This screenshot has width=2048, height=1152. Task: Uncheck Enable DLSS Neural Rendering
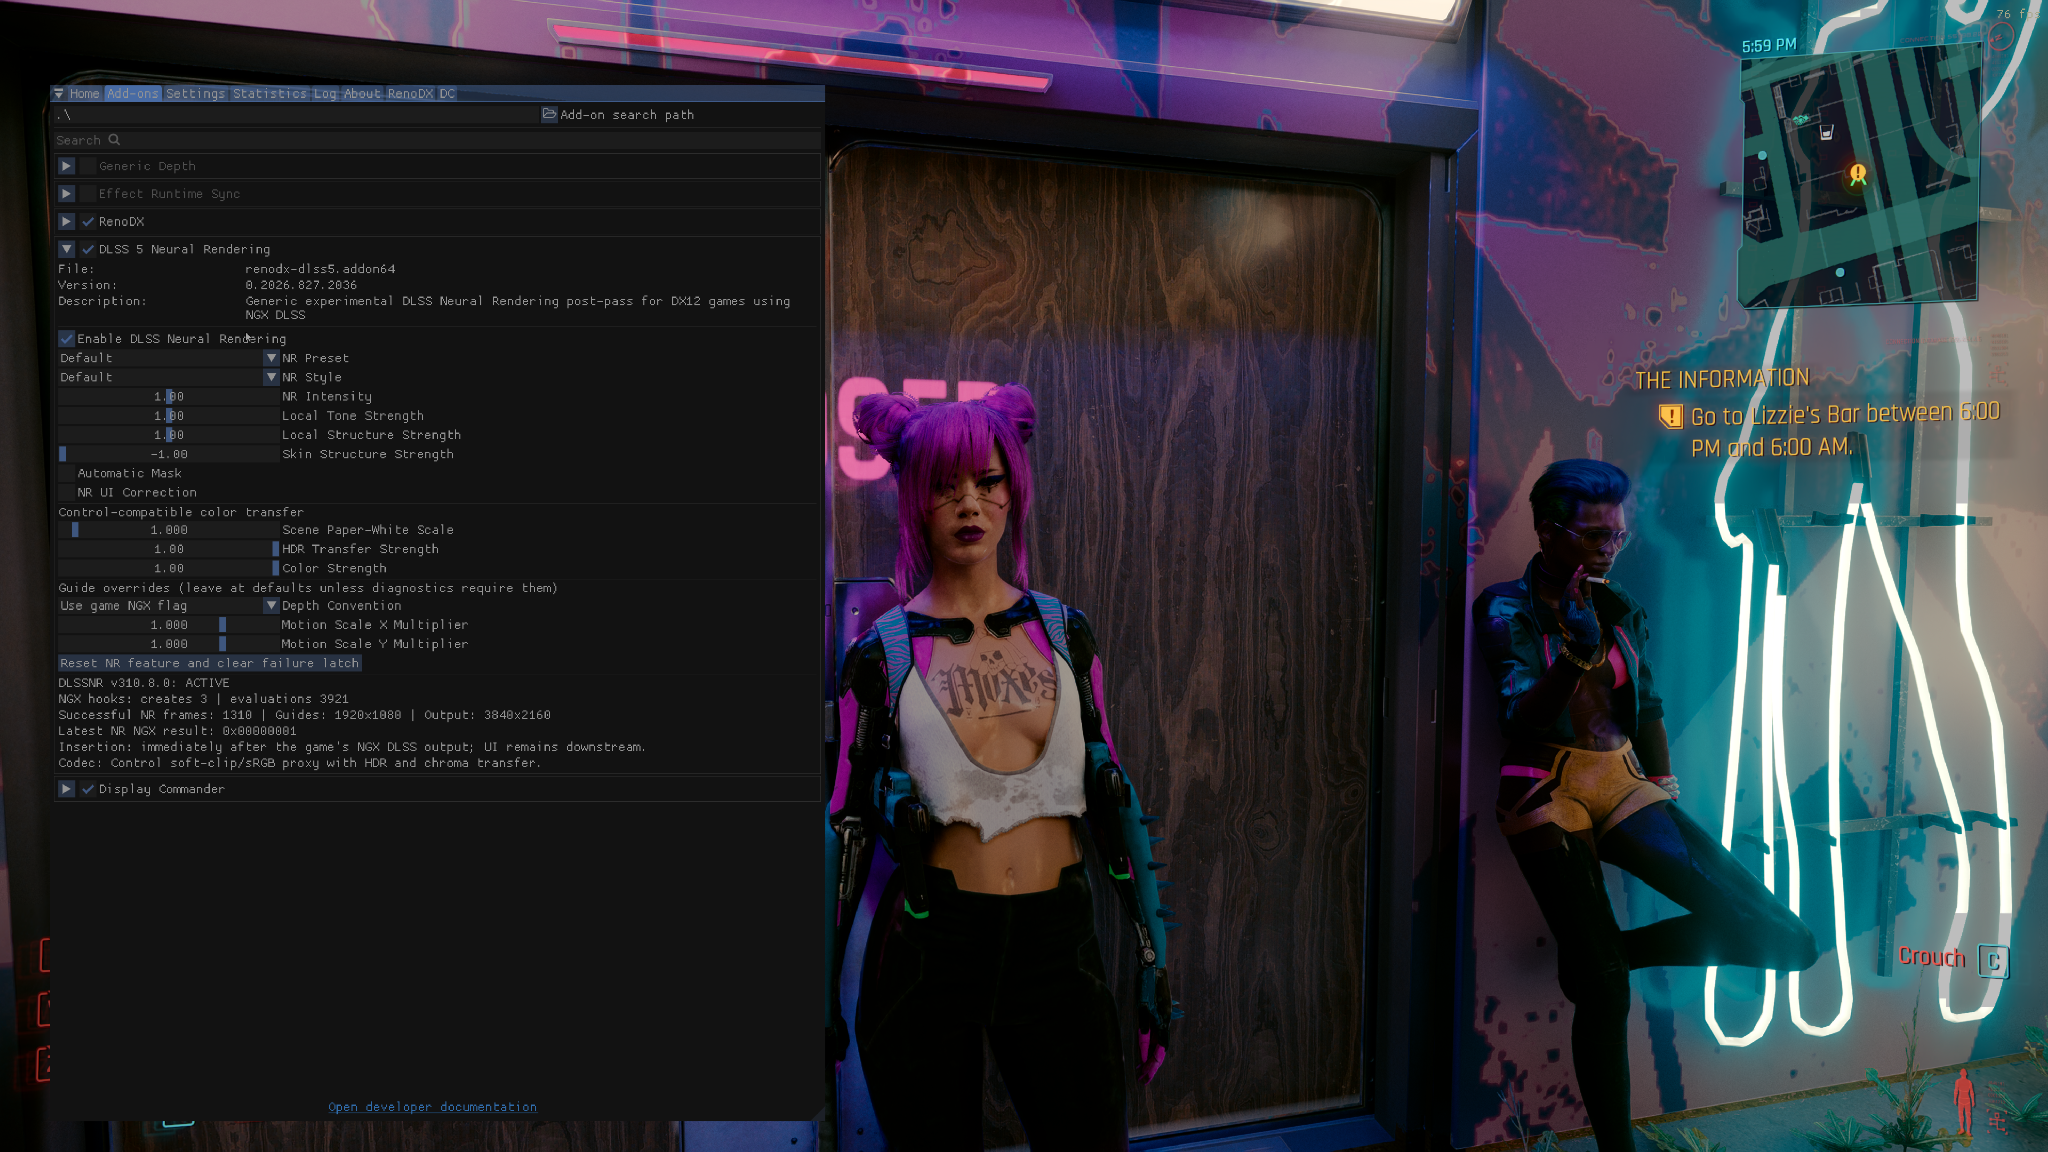67,339
